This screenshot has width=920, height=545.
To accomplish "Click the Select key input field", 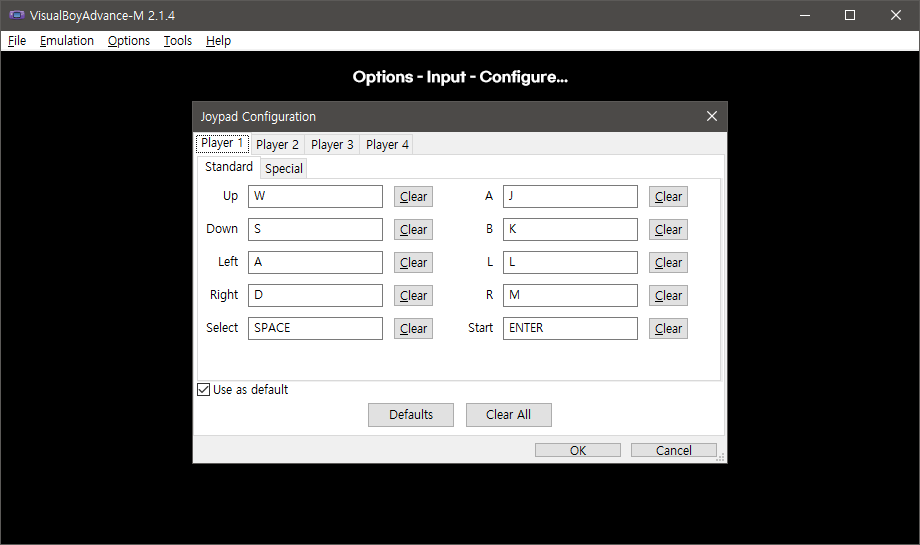I will 315,328.
